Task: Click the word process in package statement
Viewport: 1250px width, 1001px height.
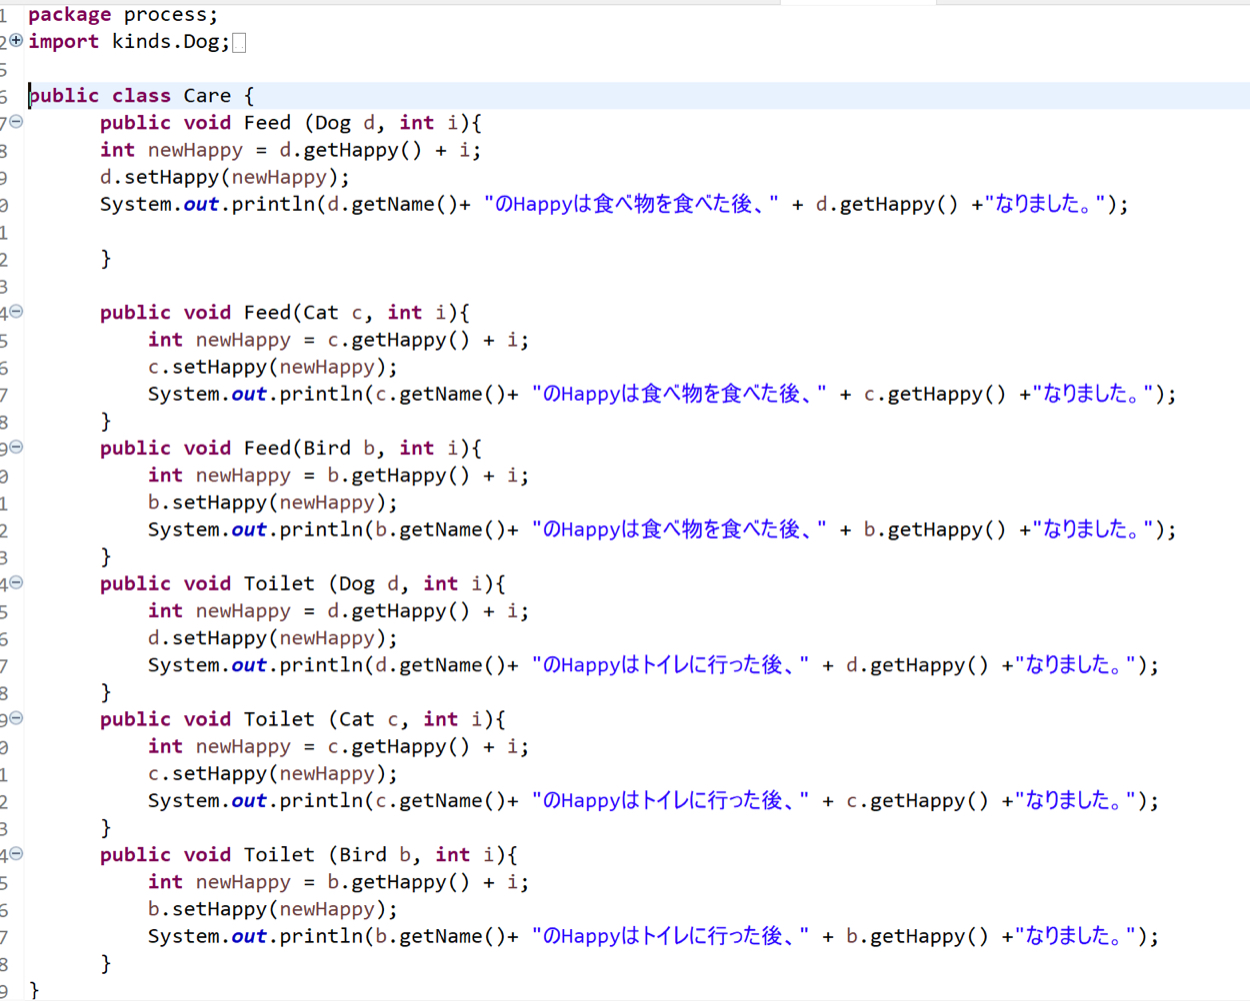Action: coord(169,15)
